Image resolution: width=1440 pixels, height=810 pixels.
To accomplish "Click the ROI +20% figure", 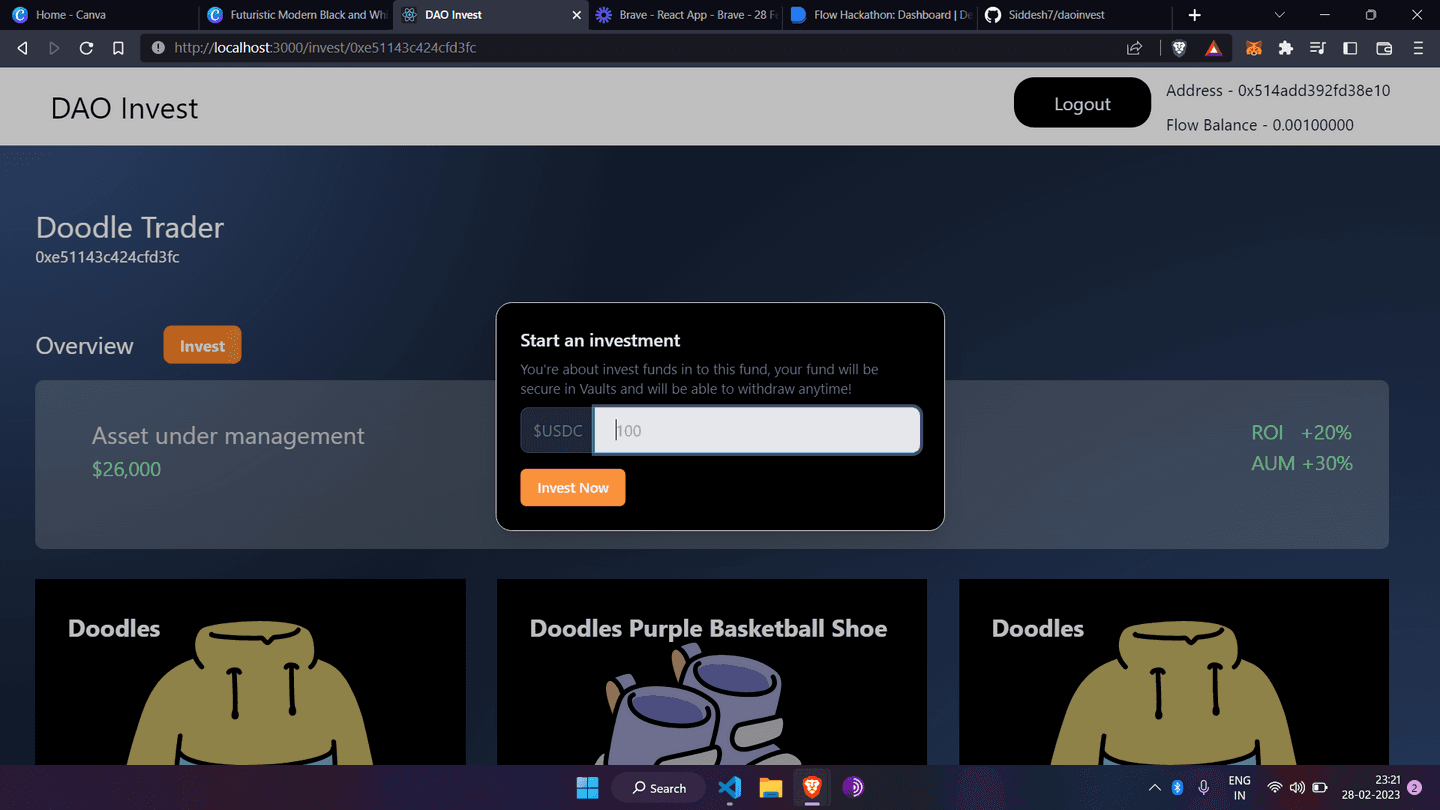I will (x=1301, y=432).
